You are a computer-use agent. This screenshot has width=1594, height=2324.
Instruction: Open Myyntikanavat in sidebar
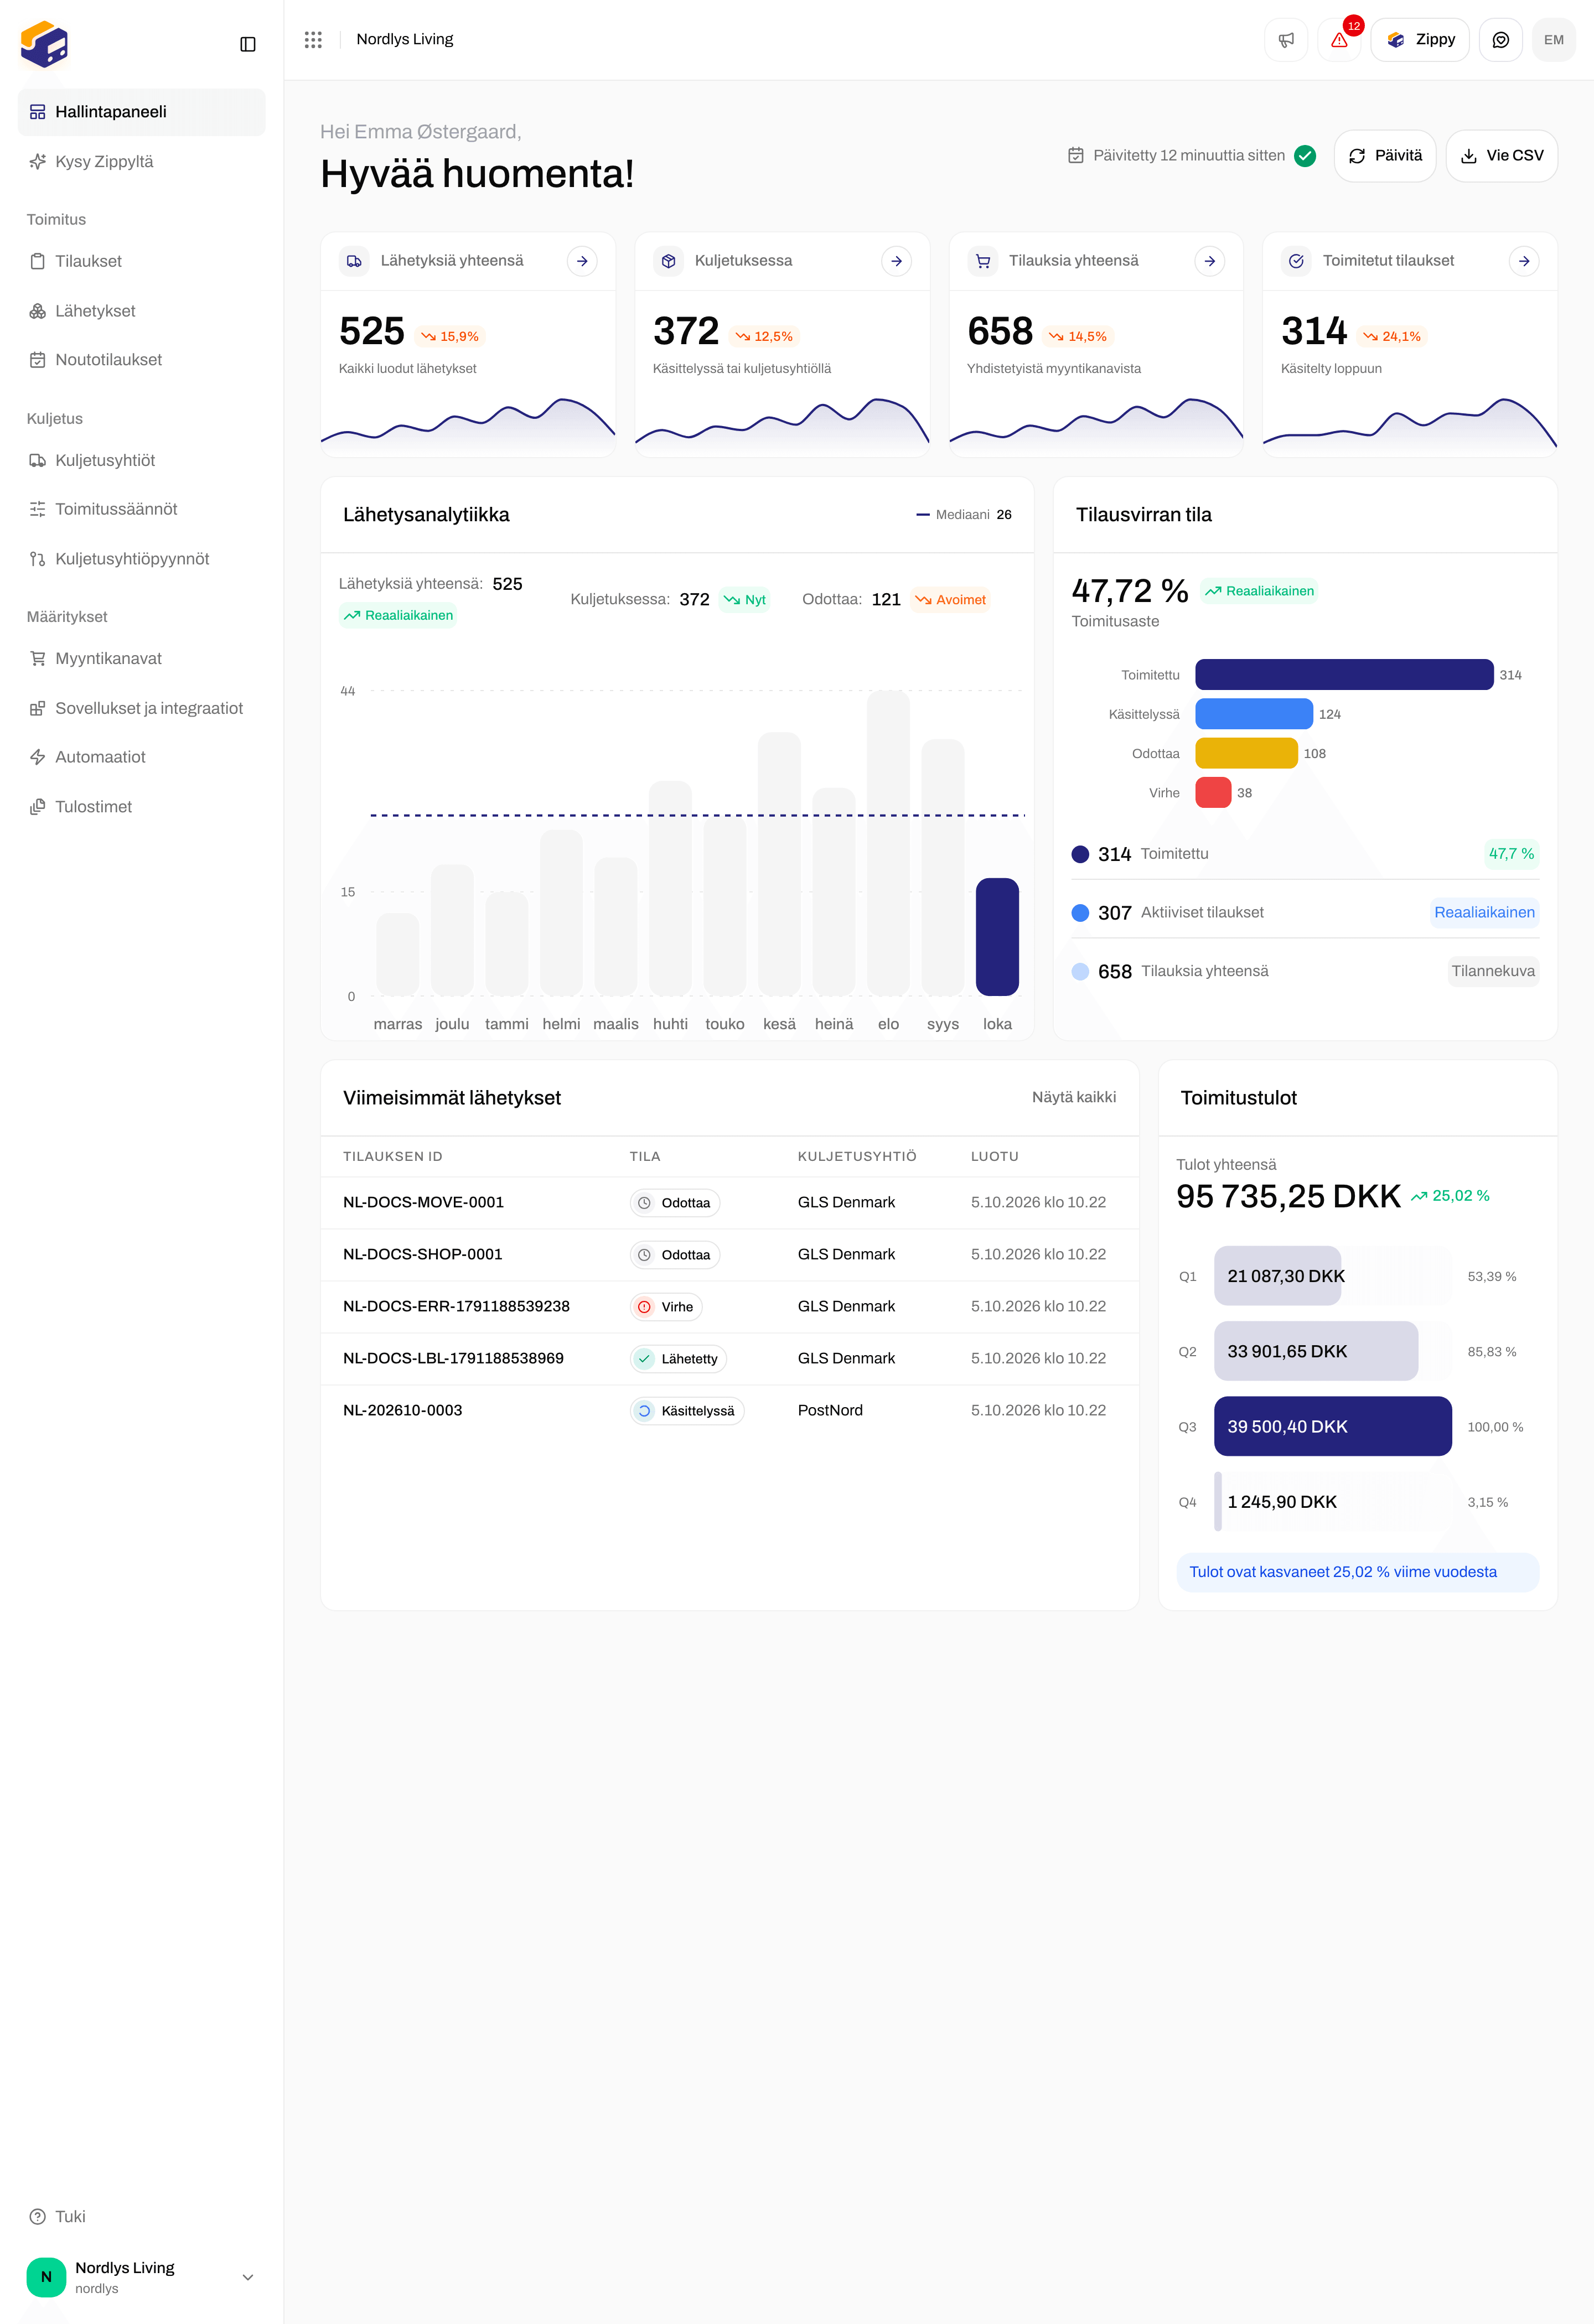coord(141,658)
